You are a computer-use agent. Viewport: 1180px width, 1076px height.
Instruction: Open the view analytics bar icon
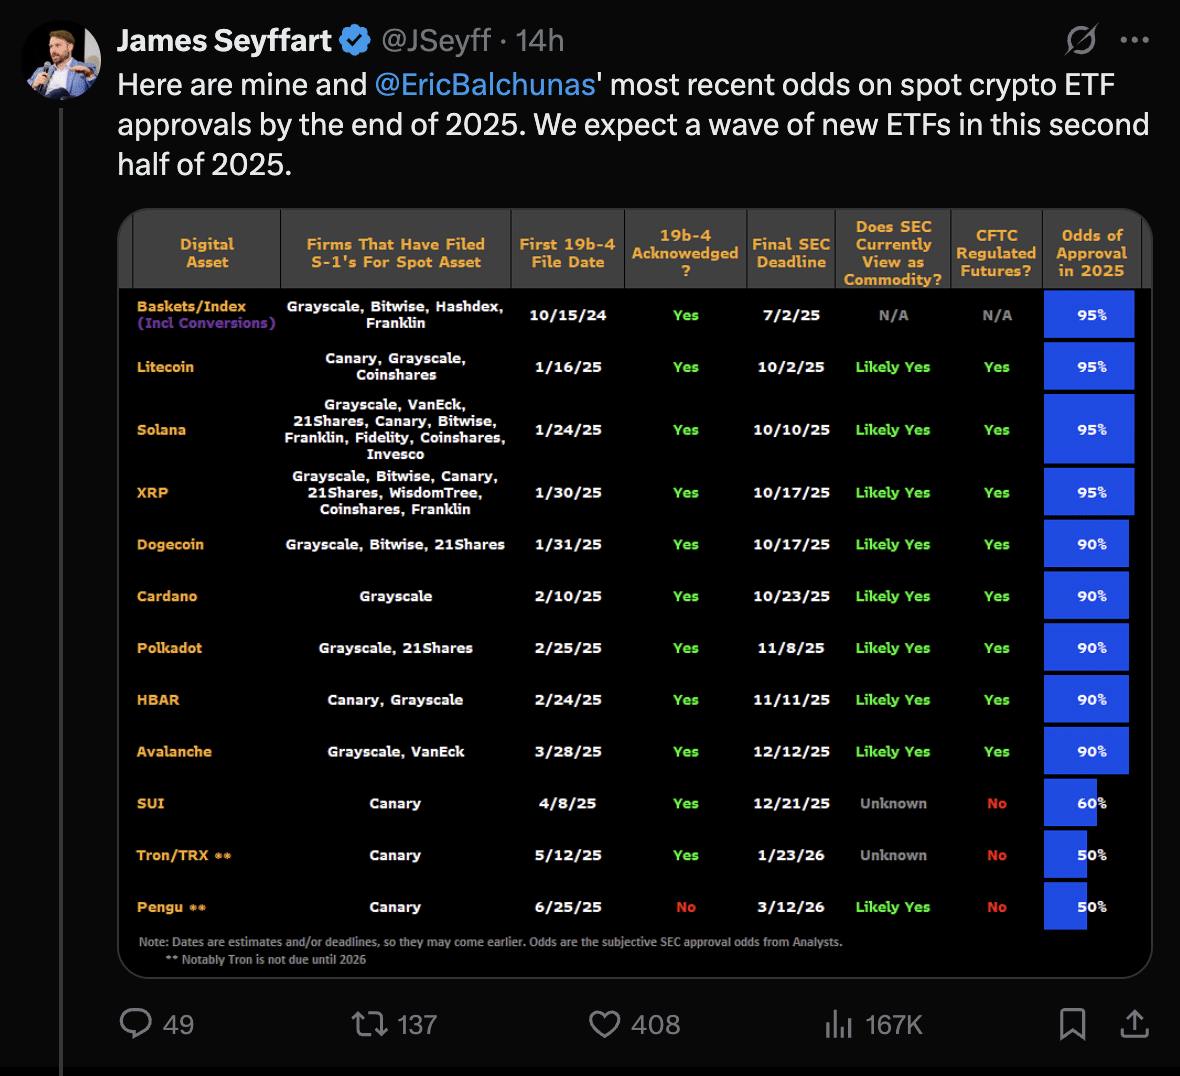(838, 1024)
